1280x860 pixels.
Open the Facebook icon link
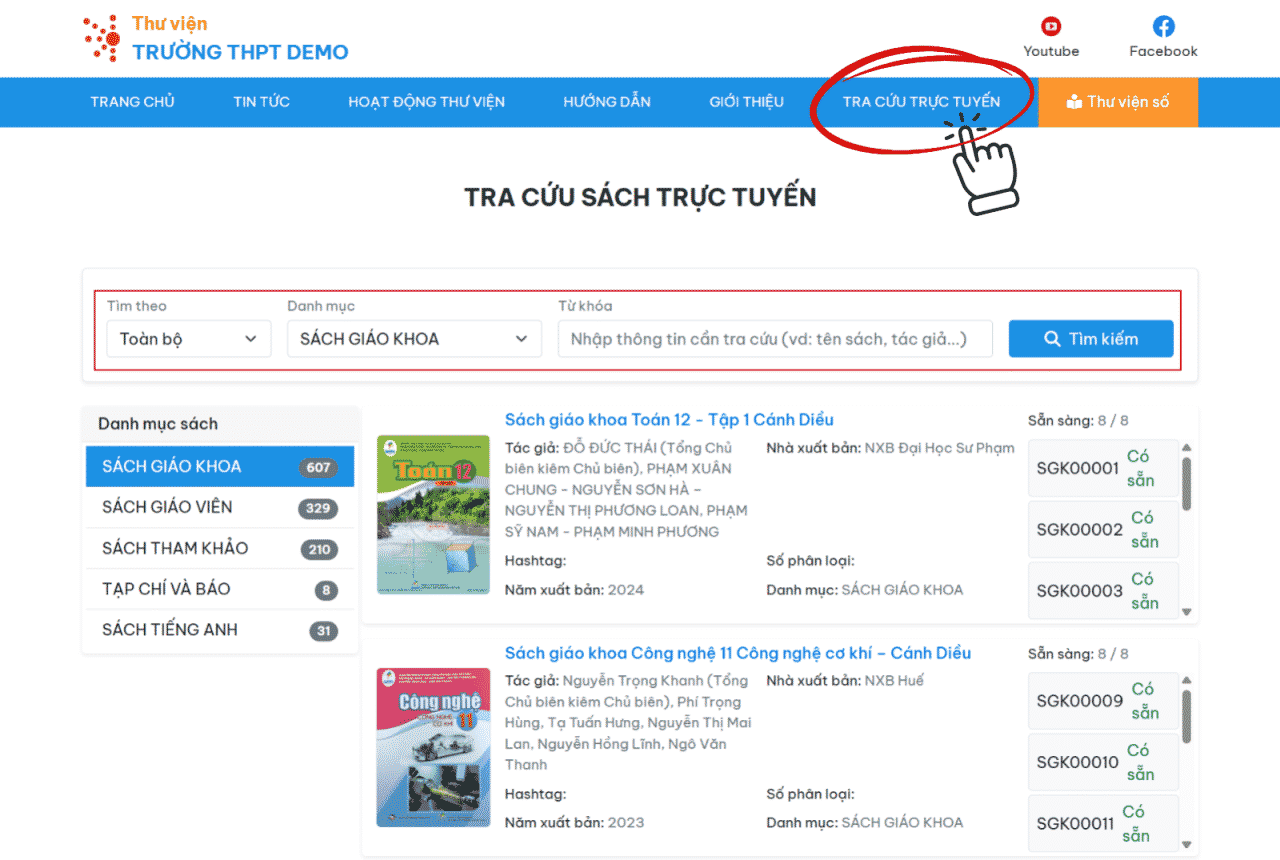[1163, 27]
